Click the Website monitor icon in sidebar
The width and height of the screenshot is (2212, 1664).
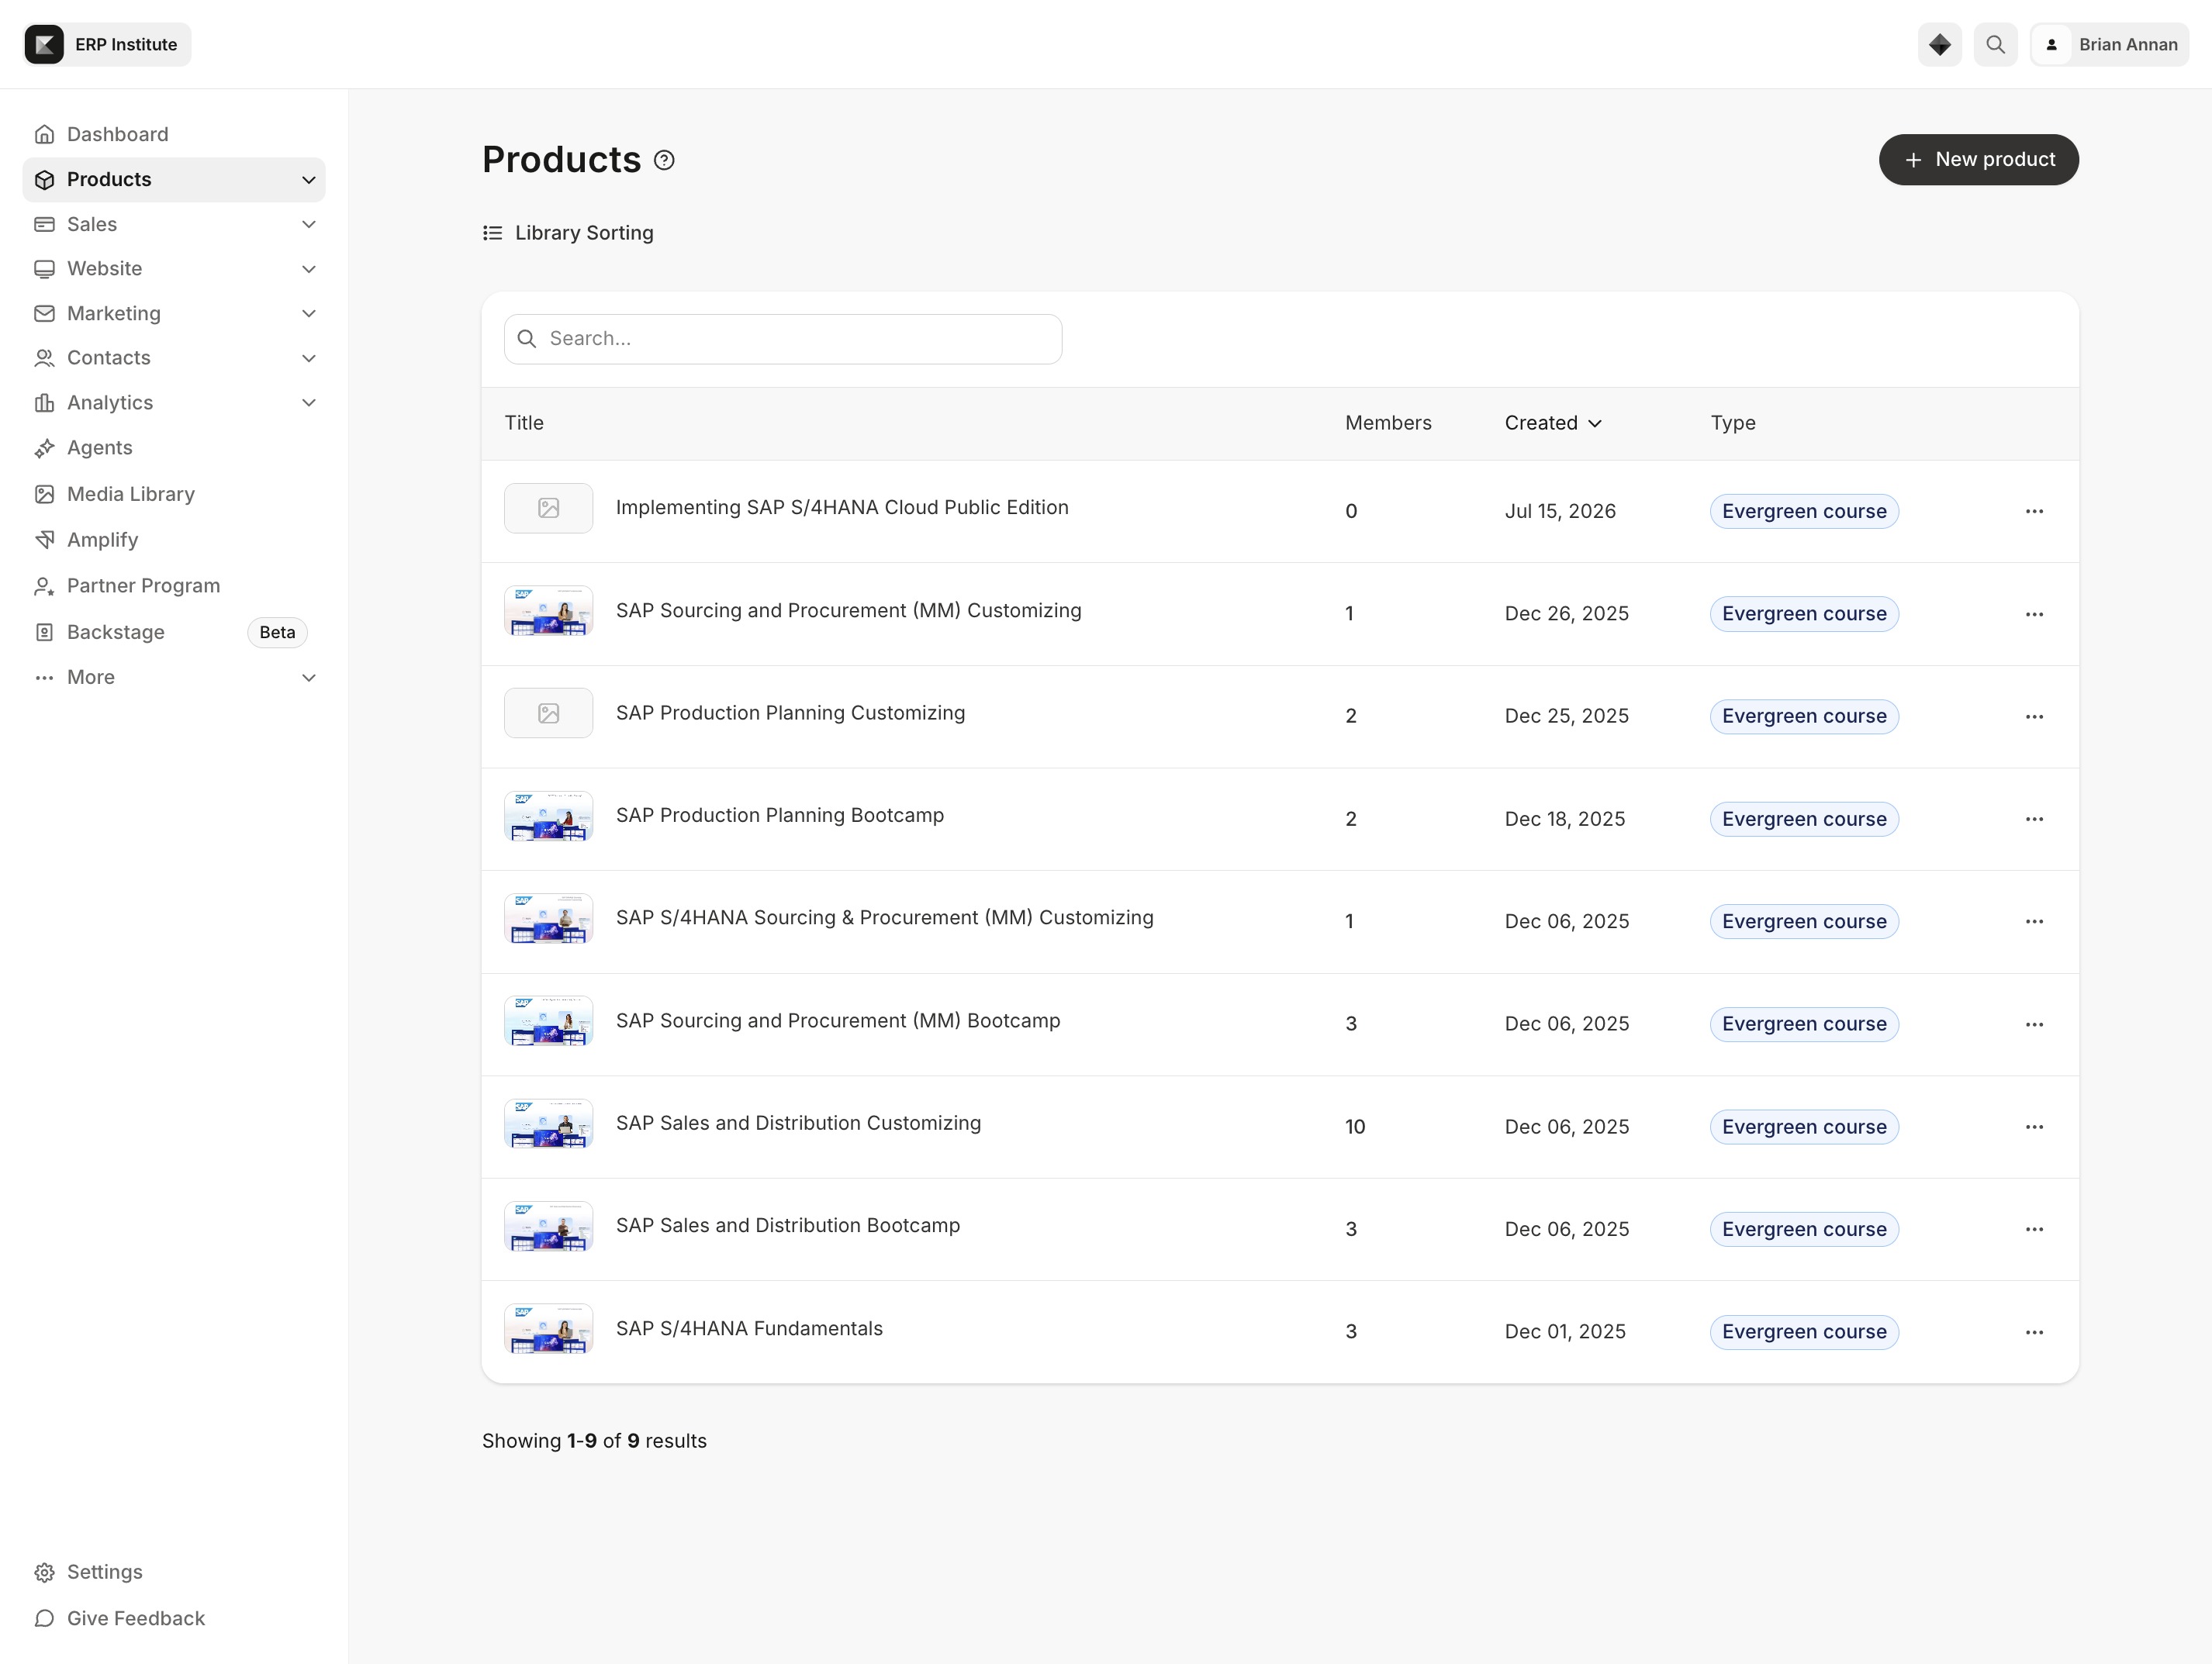[x=44, y=269]
